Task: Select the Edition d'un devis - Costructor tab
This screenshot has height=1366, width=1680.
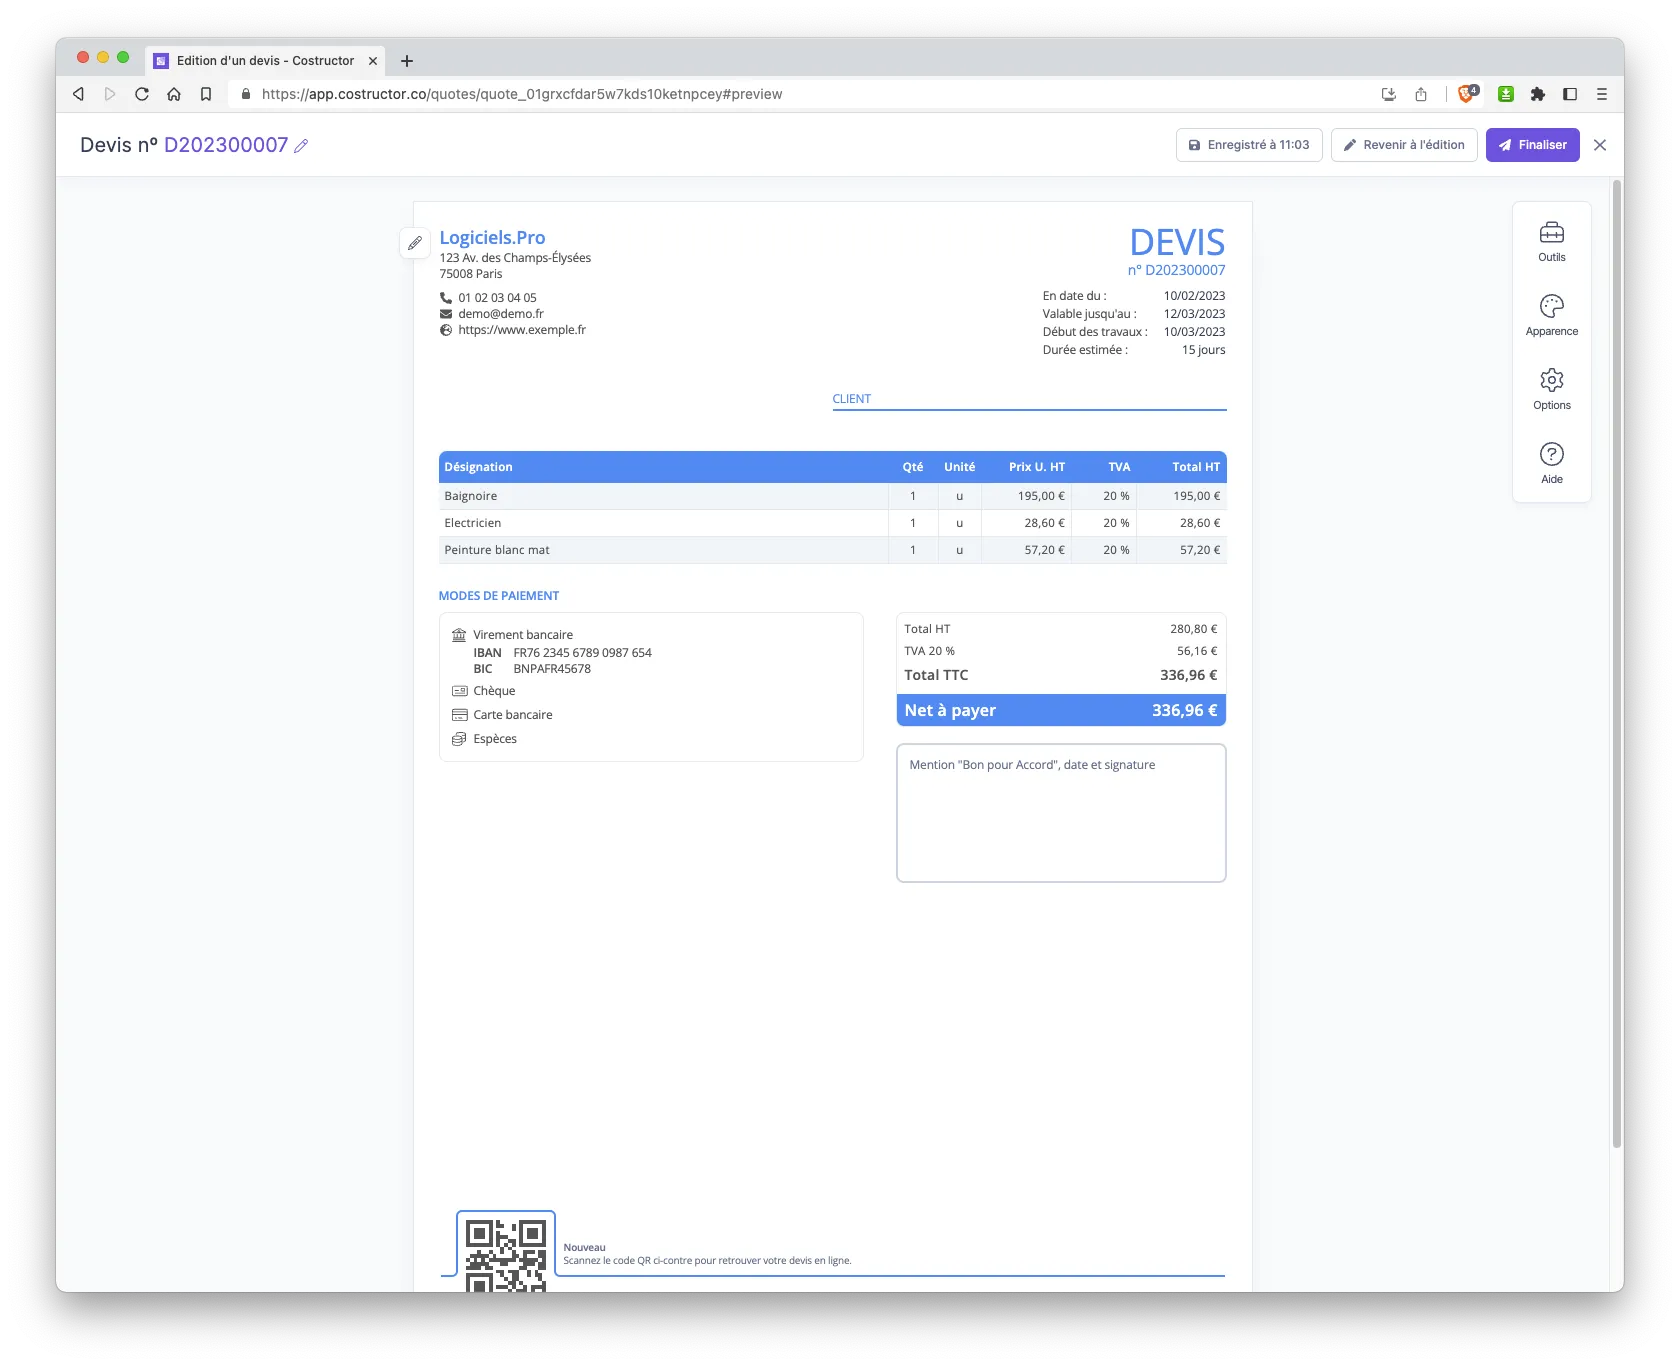Action: coord(265,61)
